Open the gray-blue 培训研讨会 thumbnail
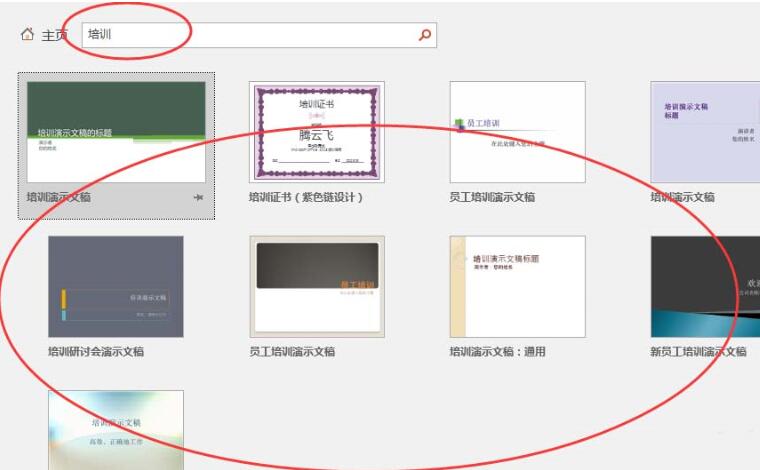Screen dimensions: 760x470 click(x=116, y=286)
